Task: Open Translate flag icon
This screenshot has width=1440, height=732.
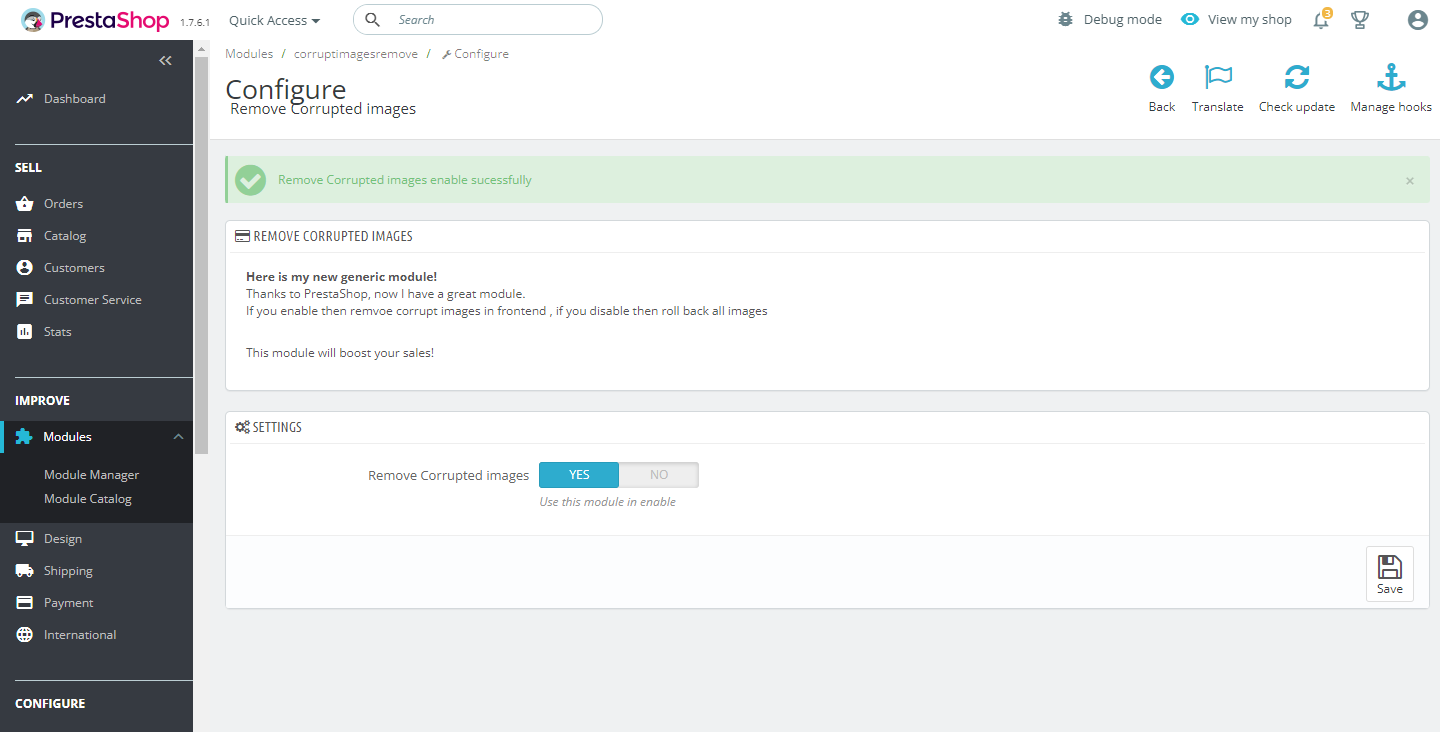Action: (1218, 77)
